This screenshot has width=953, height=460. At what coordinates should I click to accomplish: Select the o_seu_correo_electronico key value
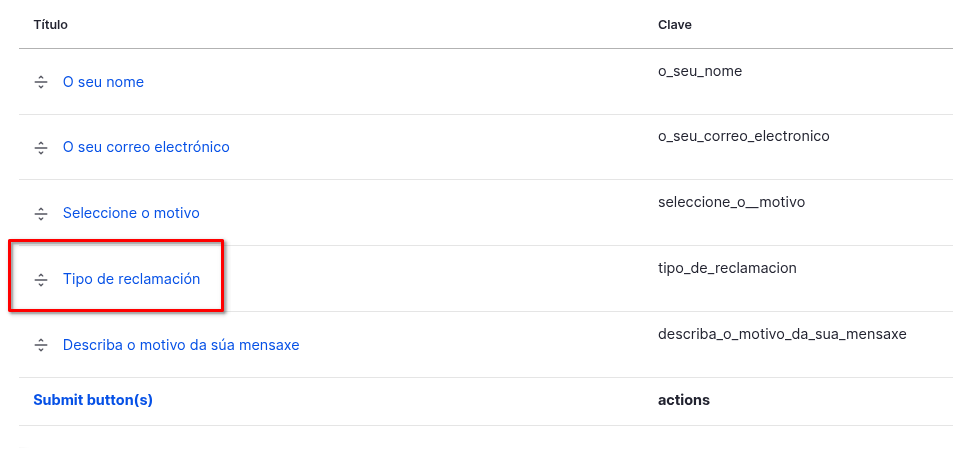[743, 136]
